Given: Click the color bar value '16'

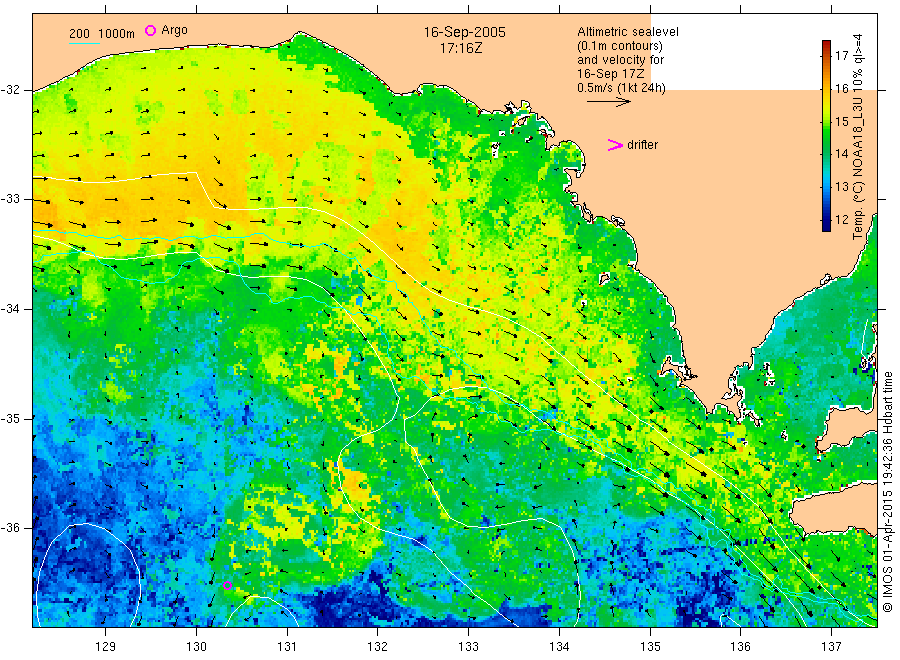Looking at the screenshot, I should point(841,88).
